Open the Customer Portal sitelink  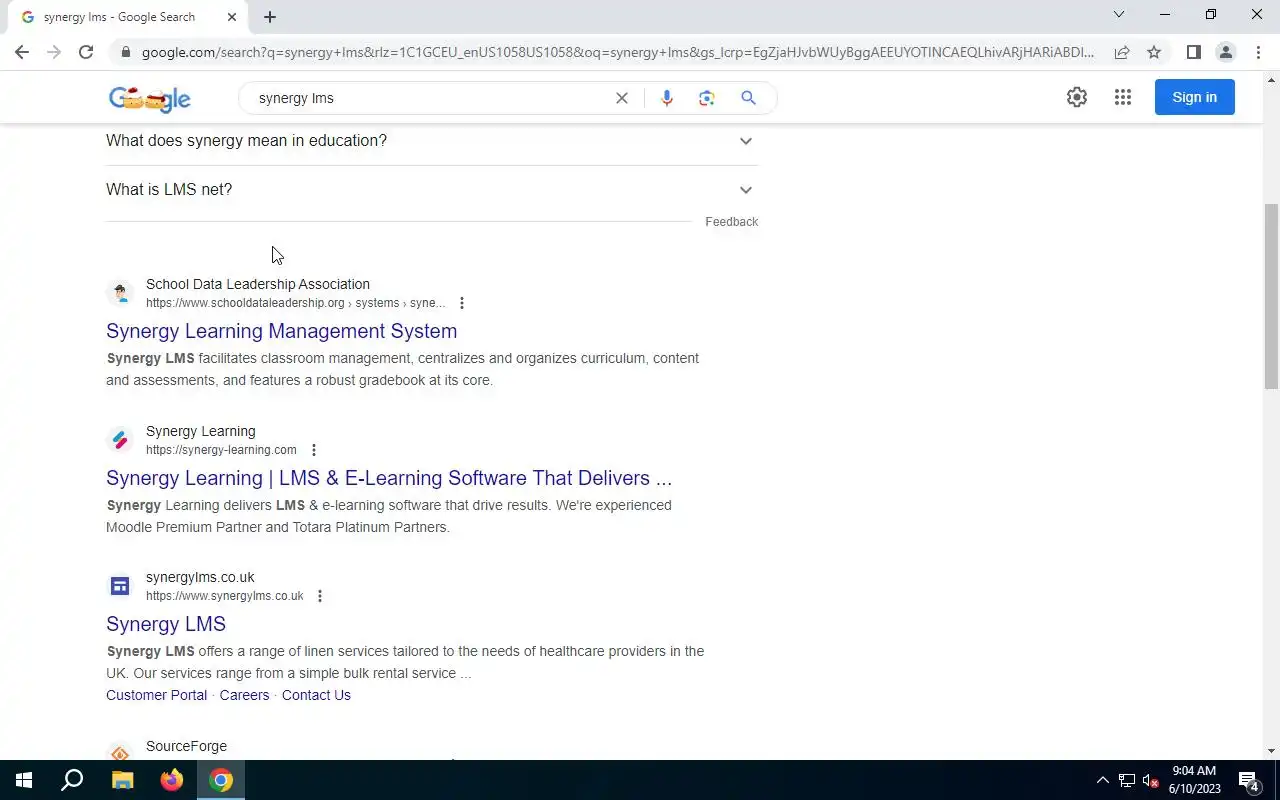[156, 695]
